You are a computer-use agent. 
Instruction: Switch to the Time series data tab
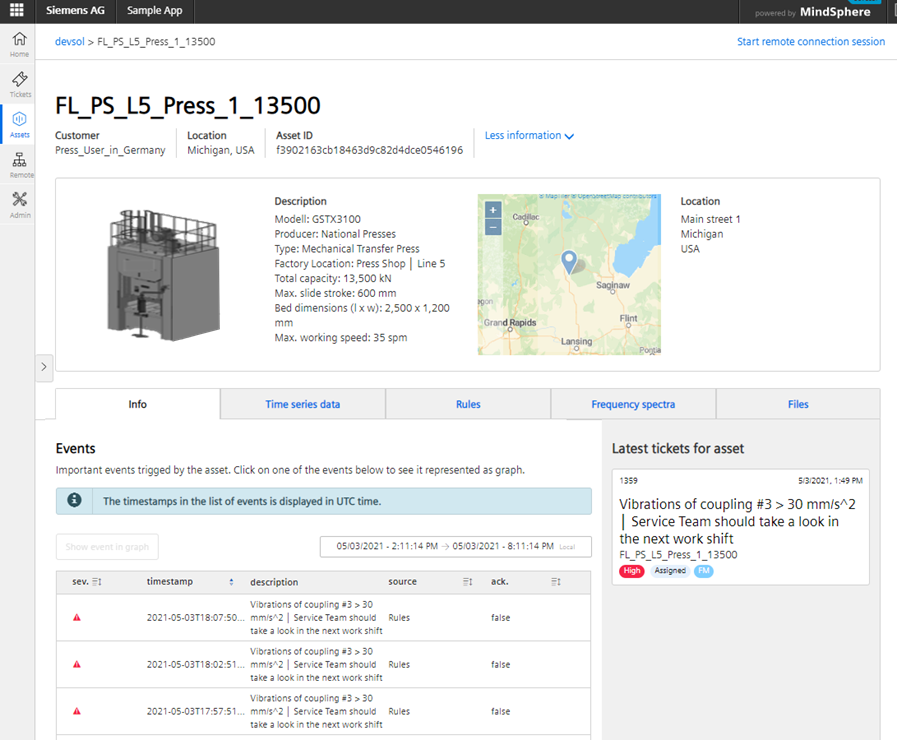point(302,404)
